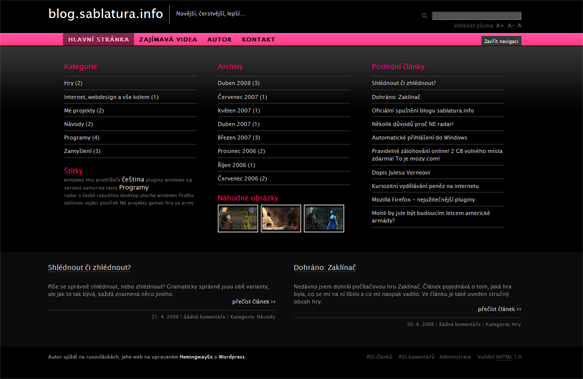Open category Mé projekty (2)
This screenshot has height=379, width=583.
coord(84,110)
